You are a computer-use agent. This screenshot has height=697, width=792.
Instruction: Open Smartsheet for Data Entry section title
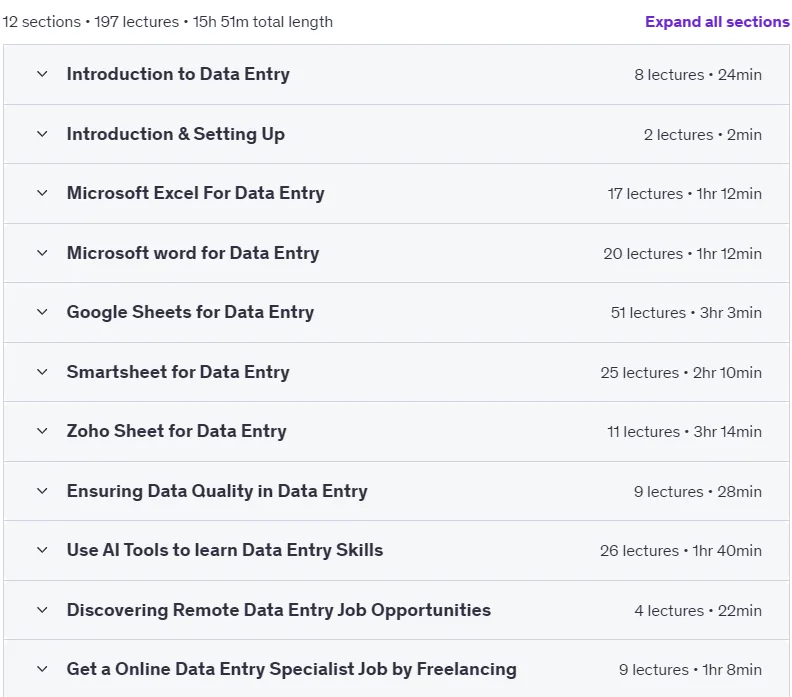click(x=178, y=372)
